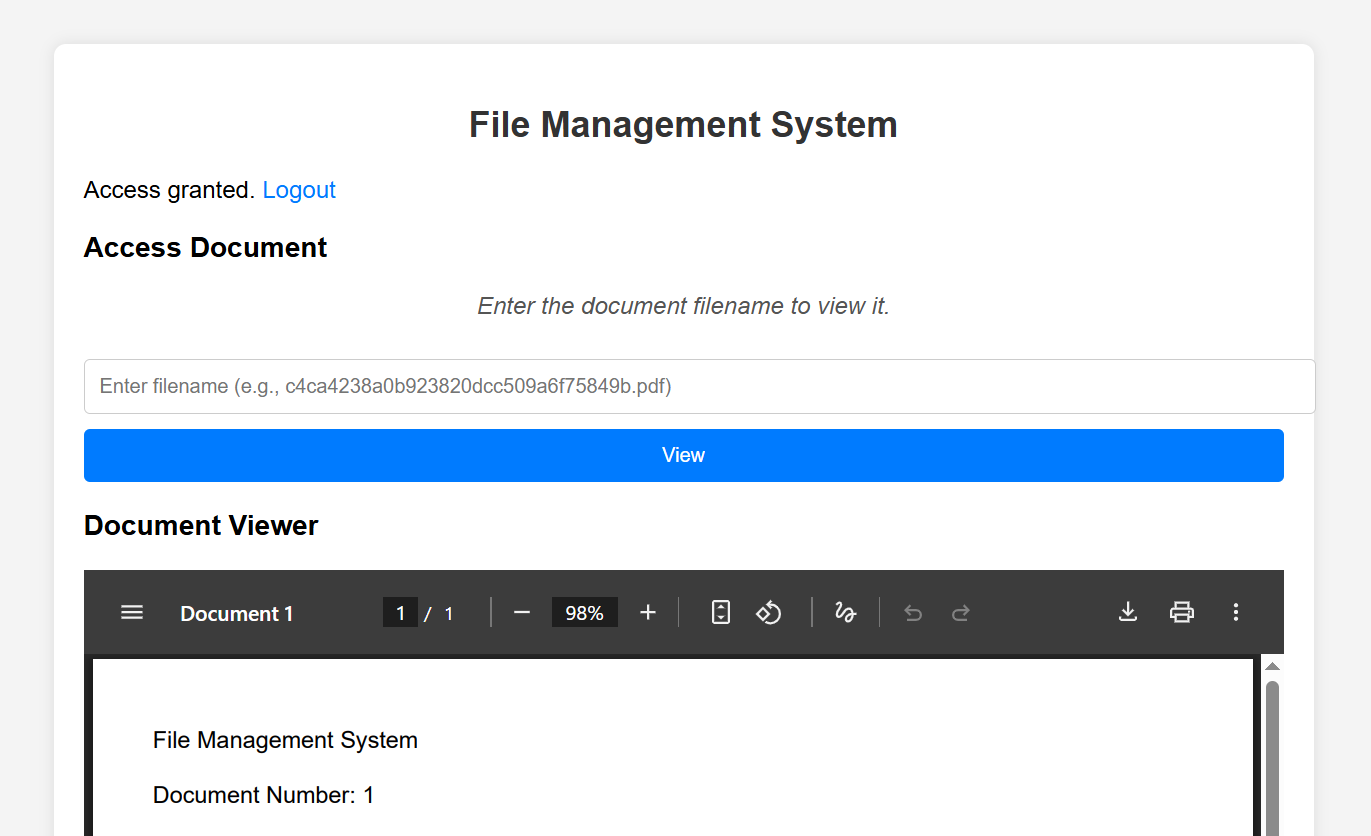Image resolution: width=1371 pixels, height=836 pixels.
Task: Click the undo arrow in PDF toolbar
Action: click(913, 613)
